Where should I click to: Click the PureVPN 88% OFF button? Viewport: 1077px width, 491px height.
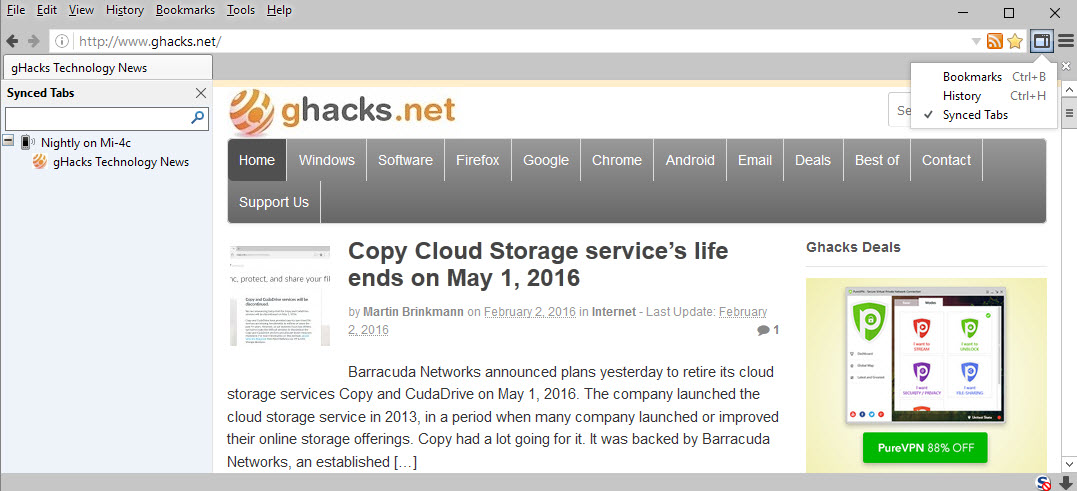(925, 448)
